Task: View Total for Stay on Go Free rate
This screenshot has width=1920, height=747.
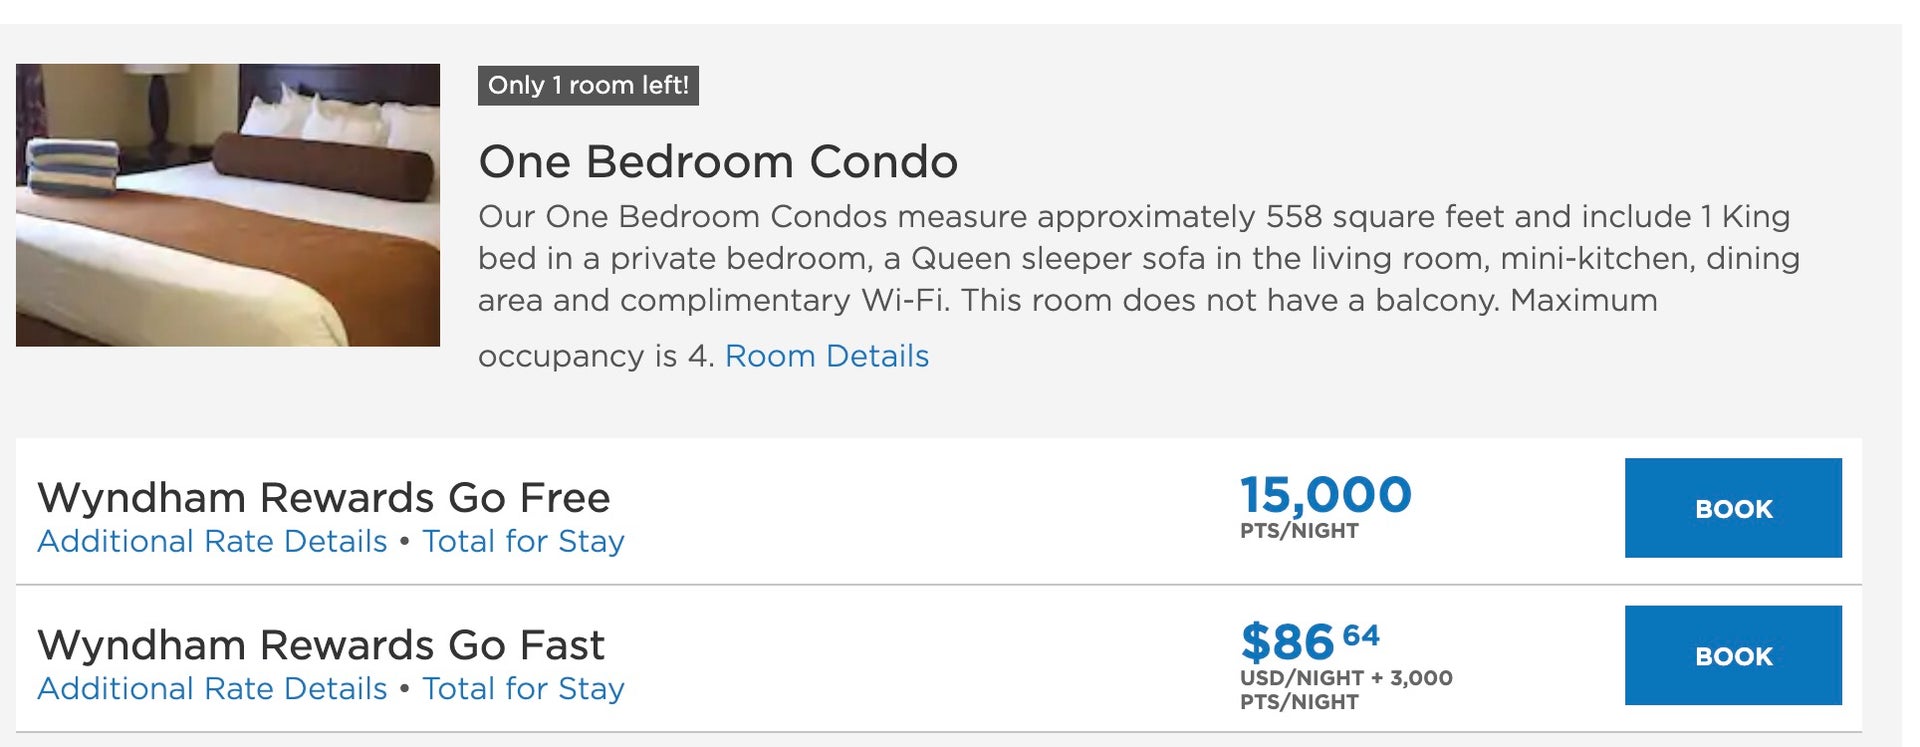Action: coord(525,541)
